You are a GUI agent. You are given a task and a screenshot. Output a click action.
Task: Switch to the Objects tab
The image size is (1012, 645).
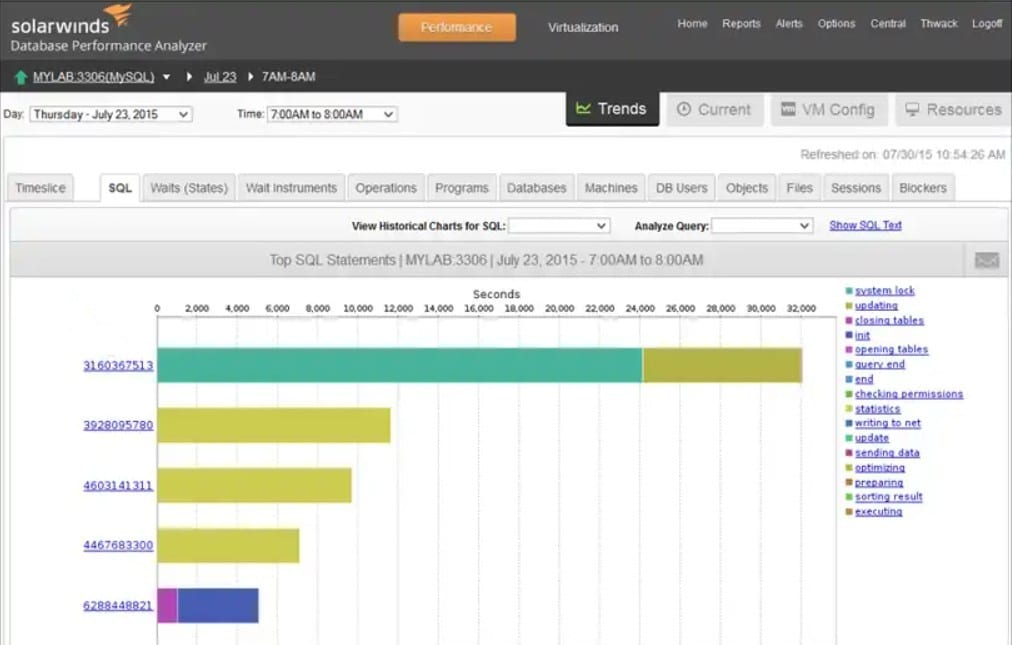[x=747, y=188]
